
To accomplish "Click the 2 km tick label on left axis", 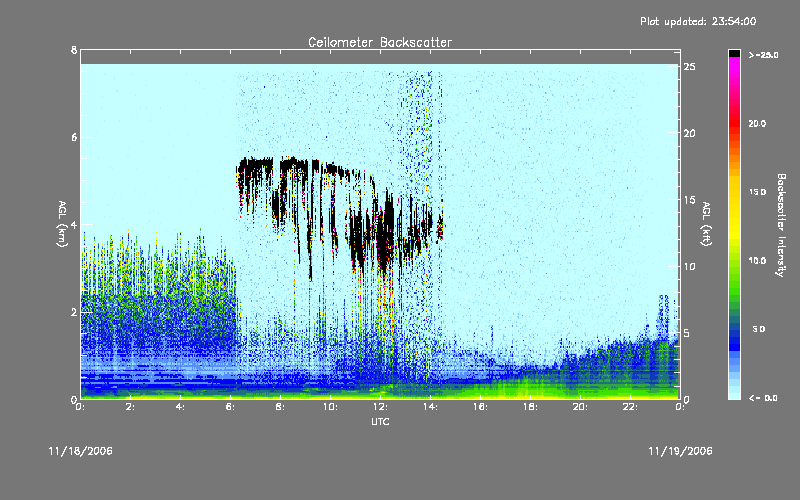I will point(74,312).
